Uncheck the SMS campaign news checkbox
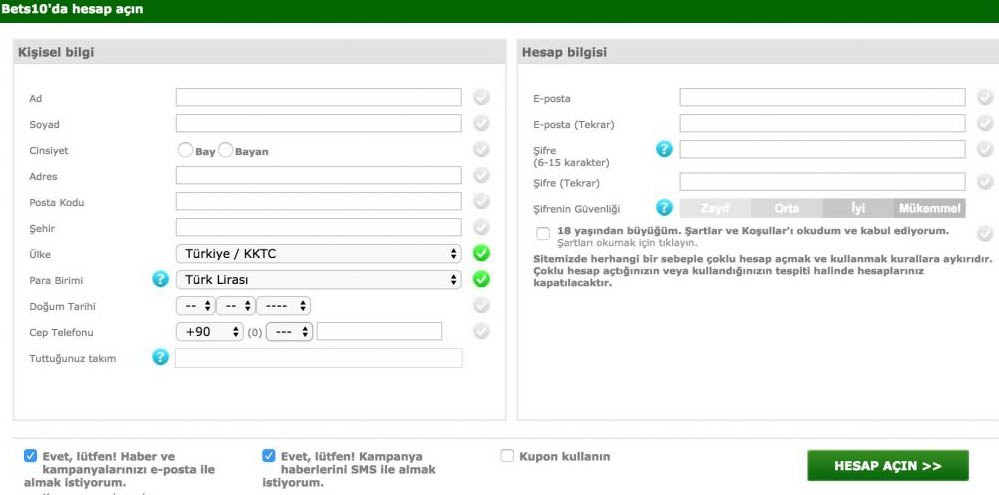Screen dimensions: 999x495 point(269,456)
